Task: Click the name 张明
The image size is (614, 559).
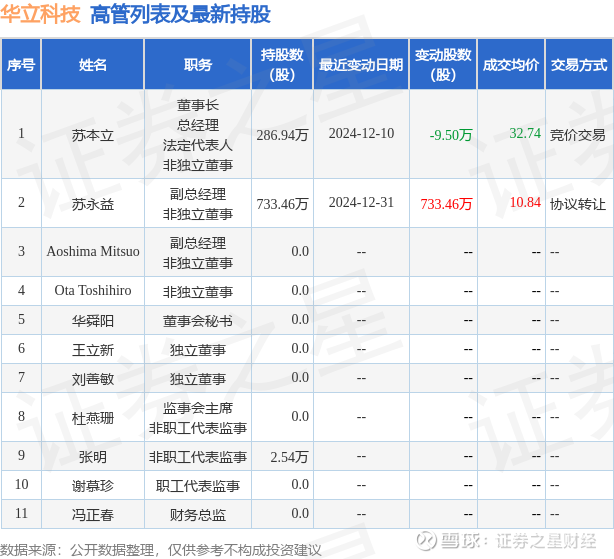Action: 93,457
